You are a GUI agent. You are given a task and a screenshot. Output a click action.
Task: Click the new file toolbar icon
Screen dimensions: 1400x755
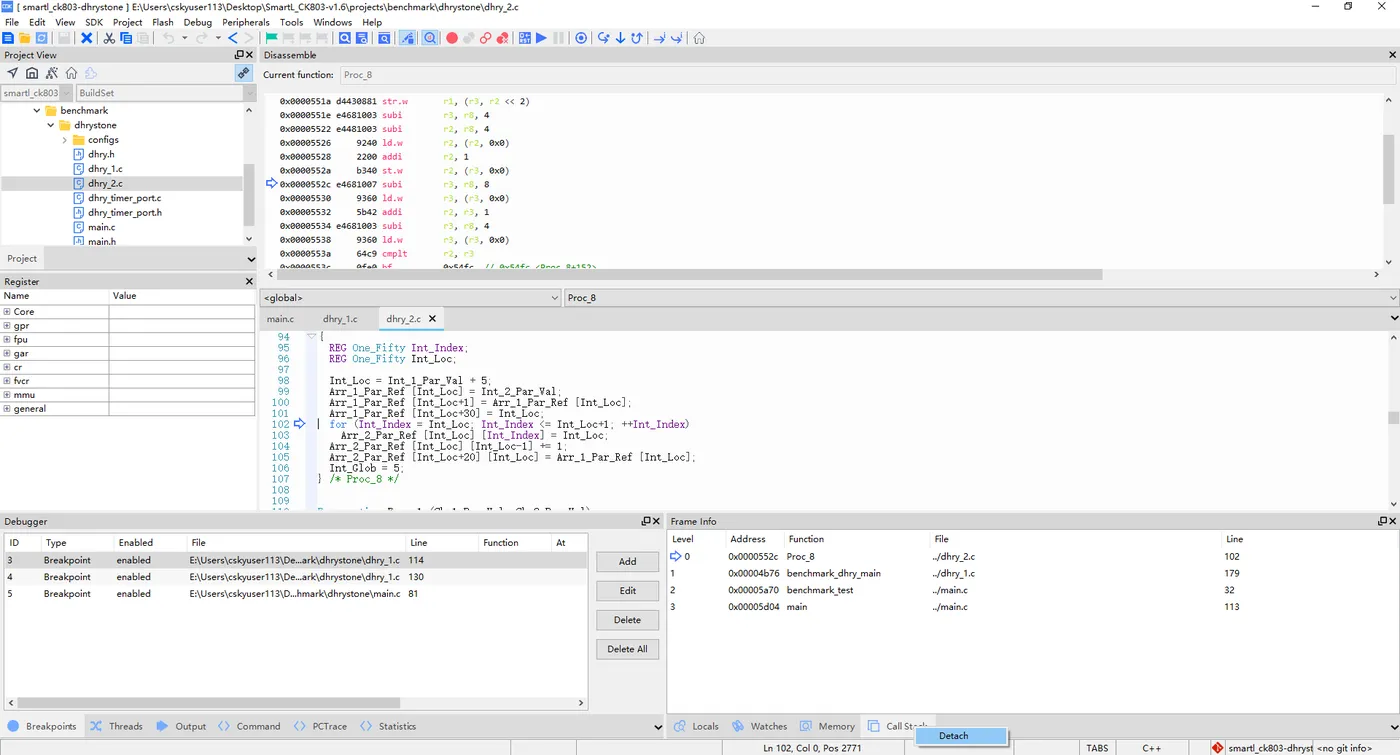7,38
